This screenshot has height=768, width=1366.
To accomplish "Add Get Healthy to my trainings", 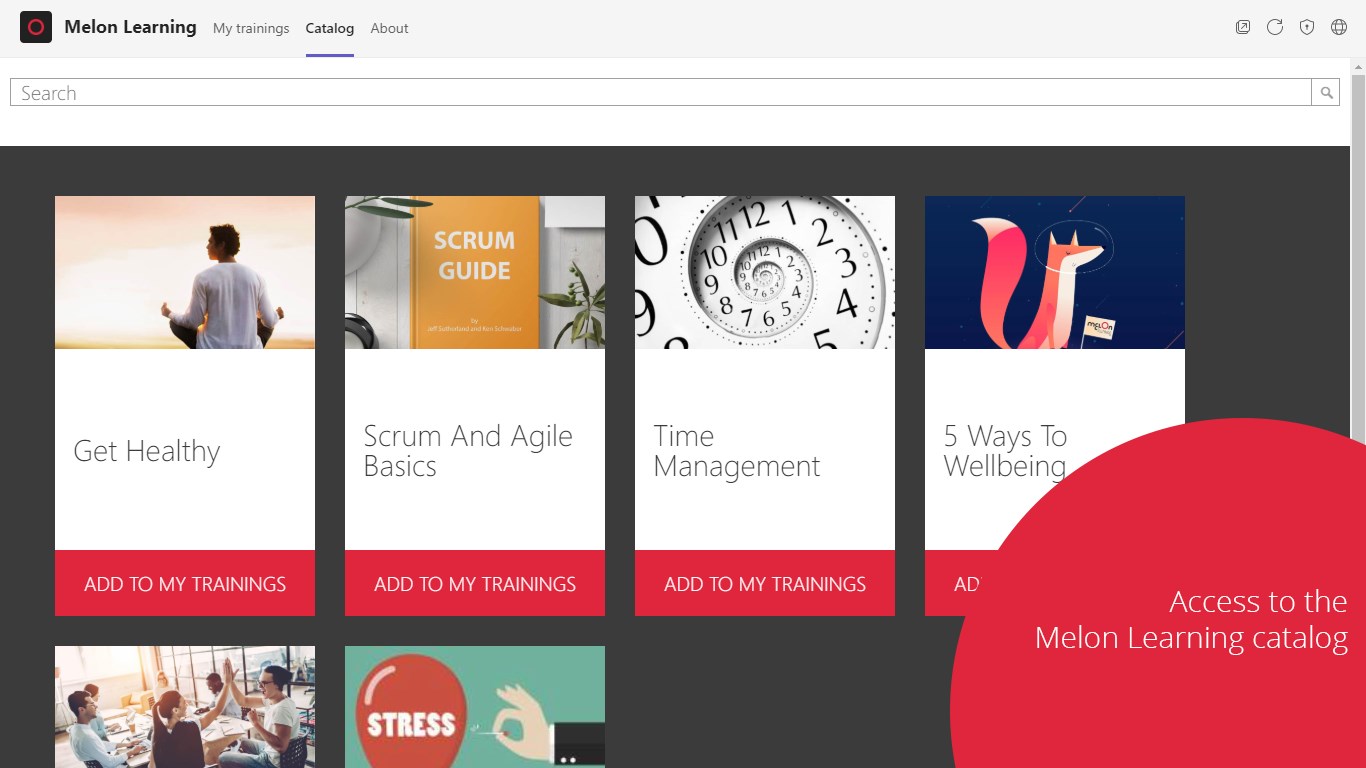I will pyautogui.click(x=185, y=583).
